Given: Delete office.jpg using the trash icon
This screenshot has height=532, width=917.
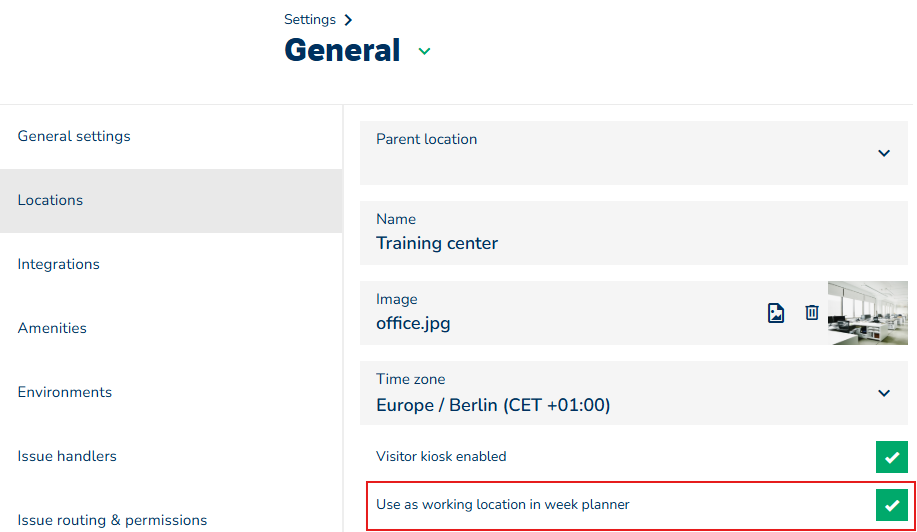Looking at the screenshot, I should pyautogui.click(x=812, y=313).
